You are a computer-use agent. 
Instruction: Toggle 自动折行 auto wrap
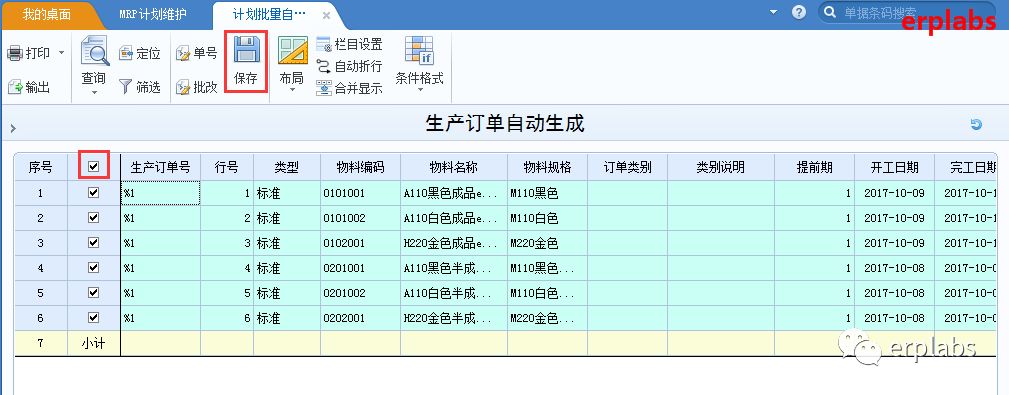(x=349, y=66)
